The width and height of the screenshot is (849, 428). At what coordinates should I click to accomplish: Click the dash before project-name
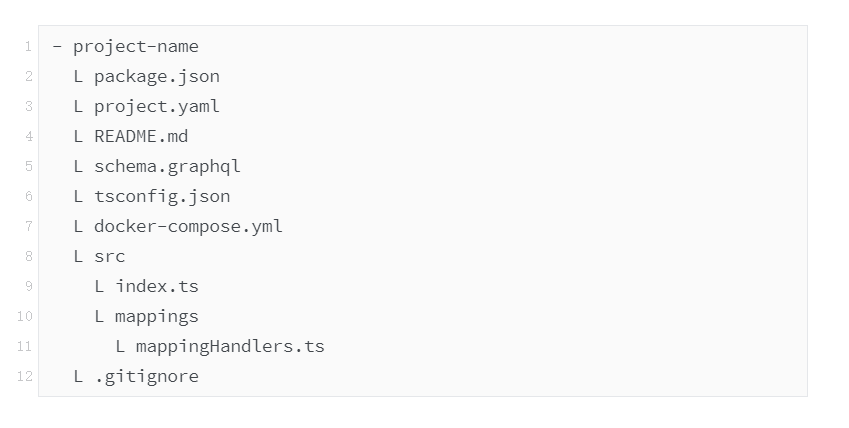click(57, 47)
